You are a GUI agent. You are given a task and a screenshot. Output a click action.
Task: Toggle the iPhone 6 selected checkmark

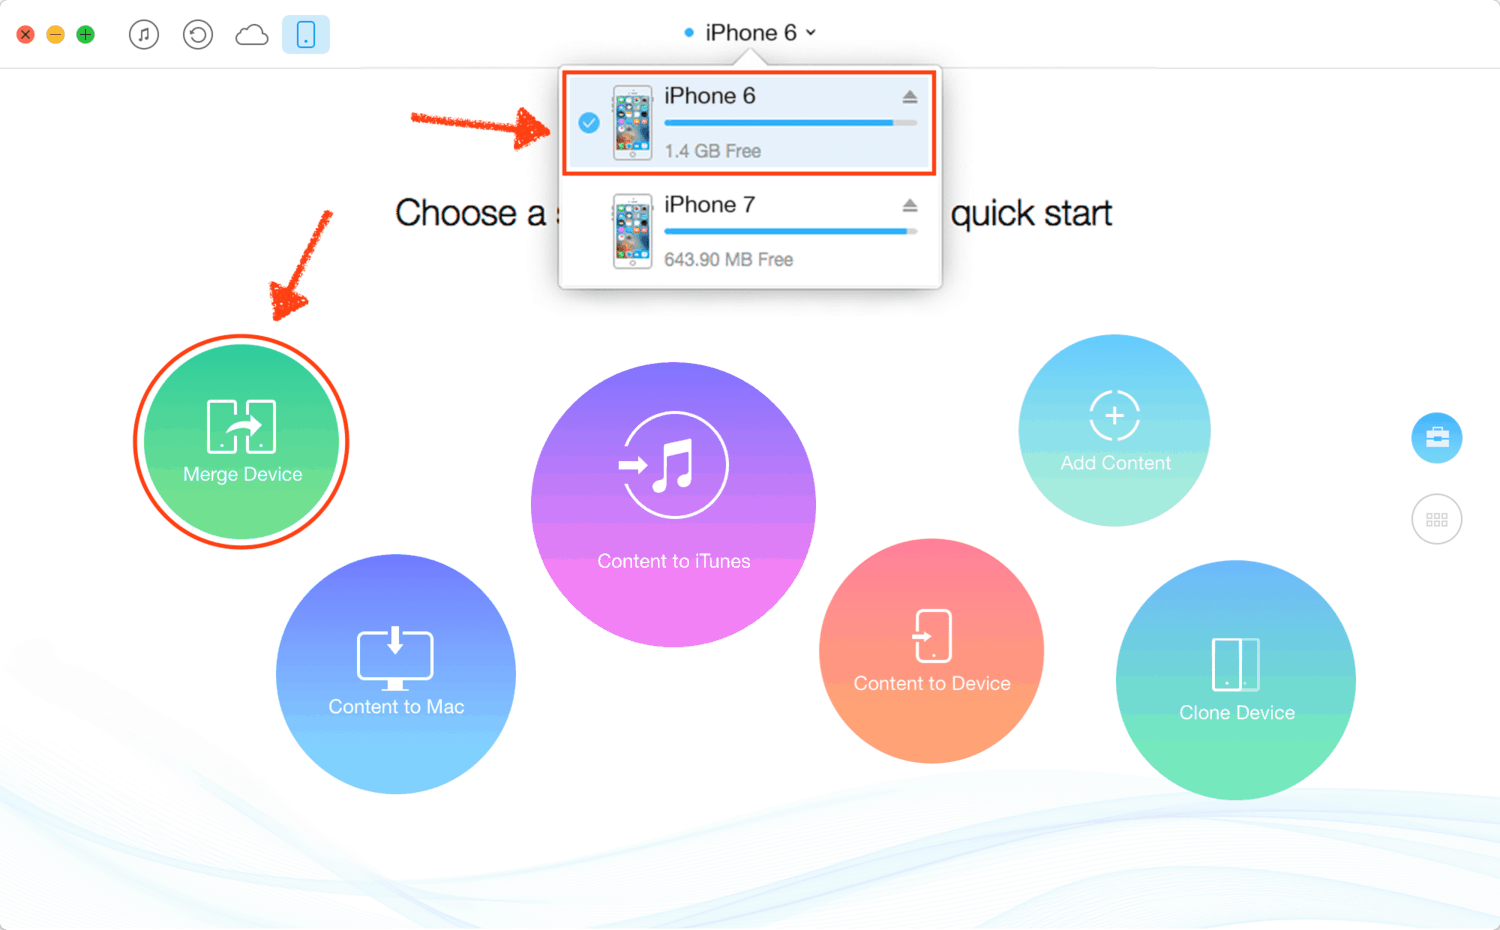(x=589, y=123)
